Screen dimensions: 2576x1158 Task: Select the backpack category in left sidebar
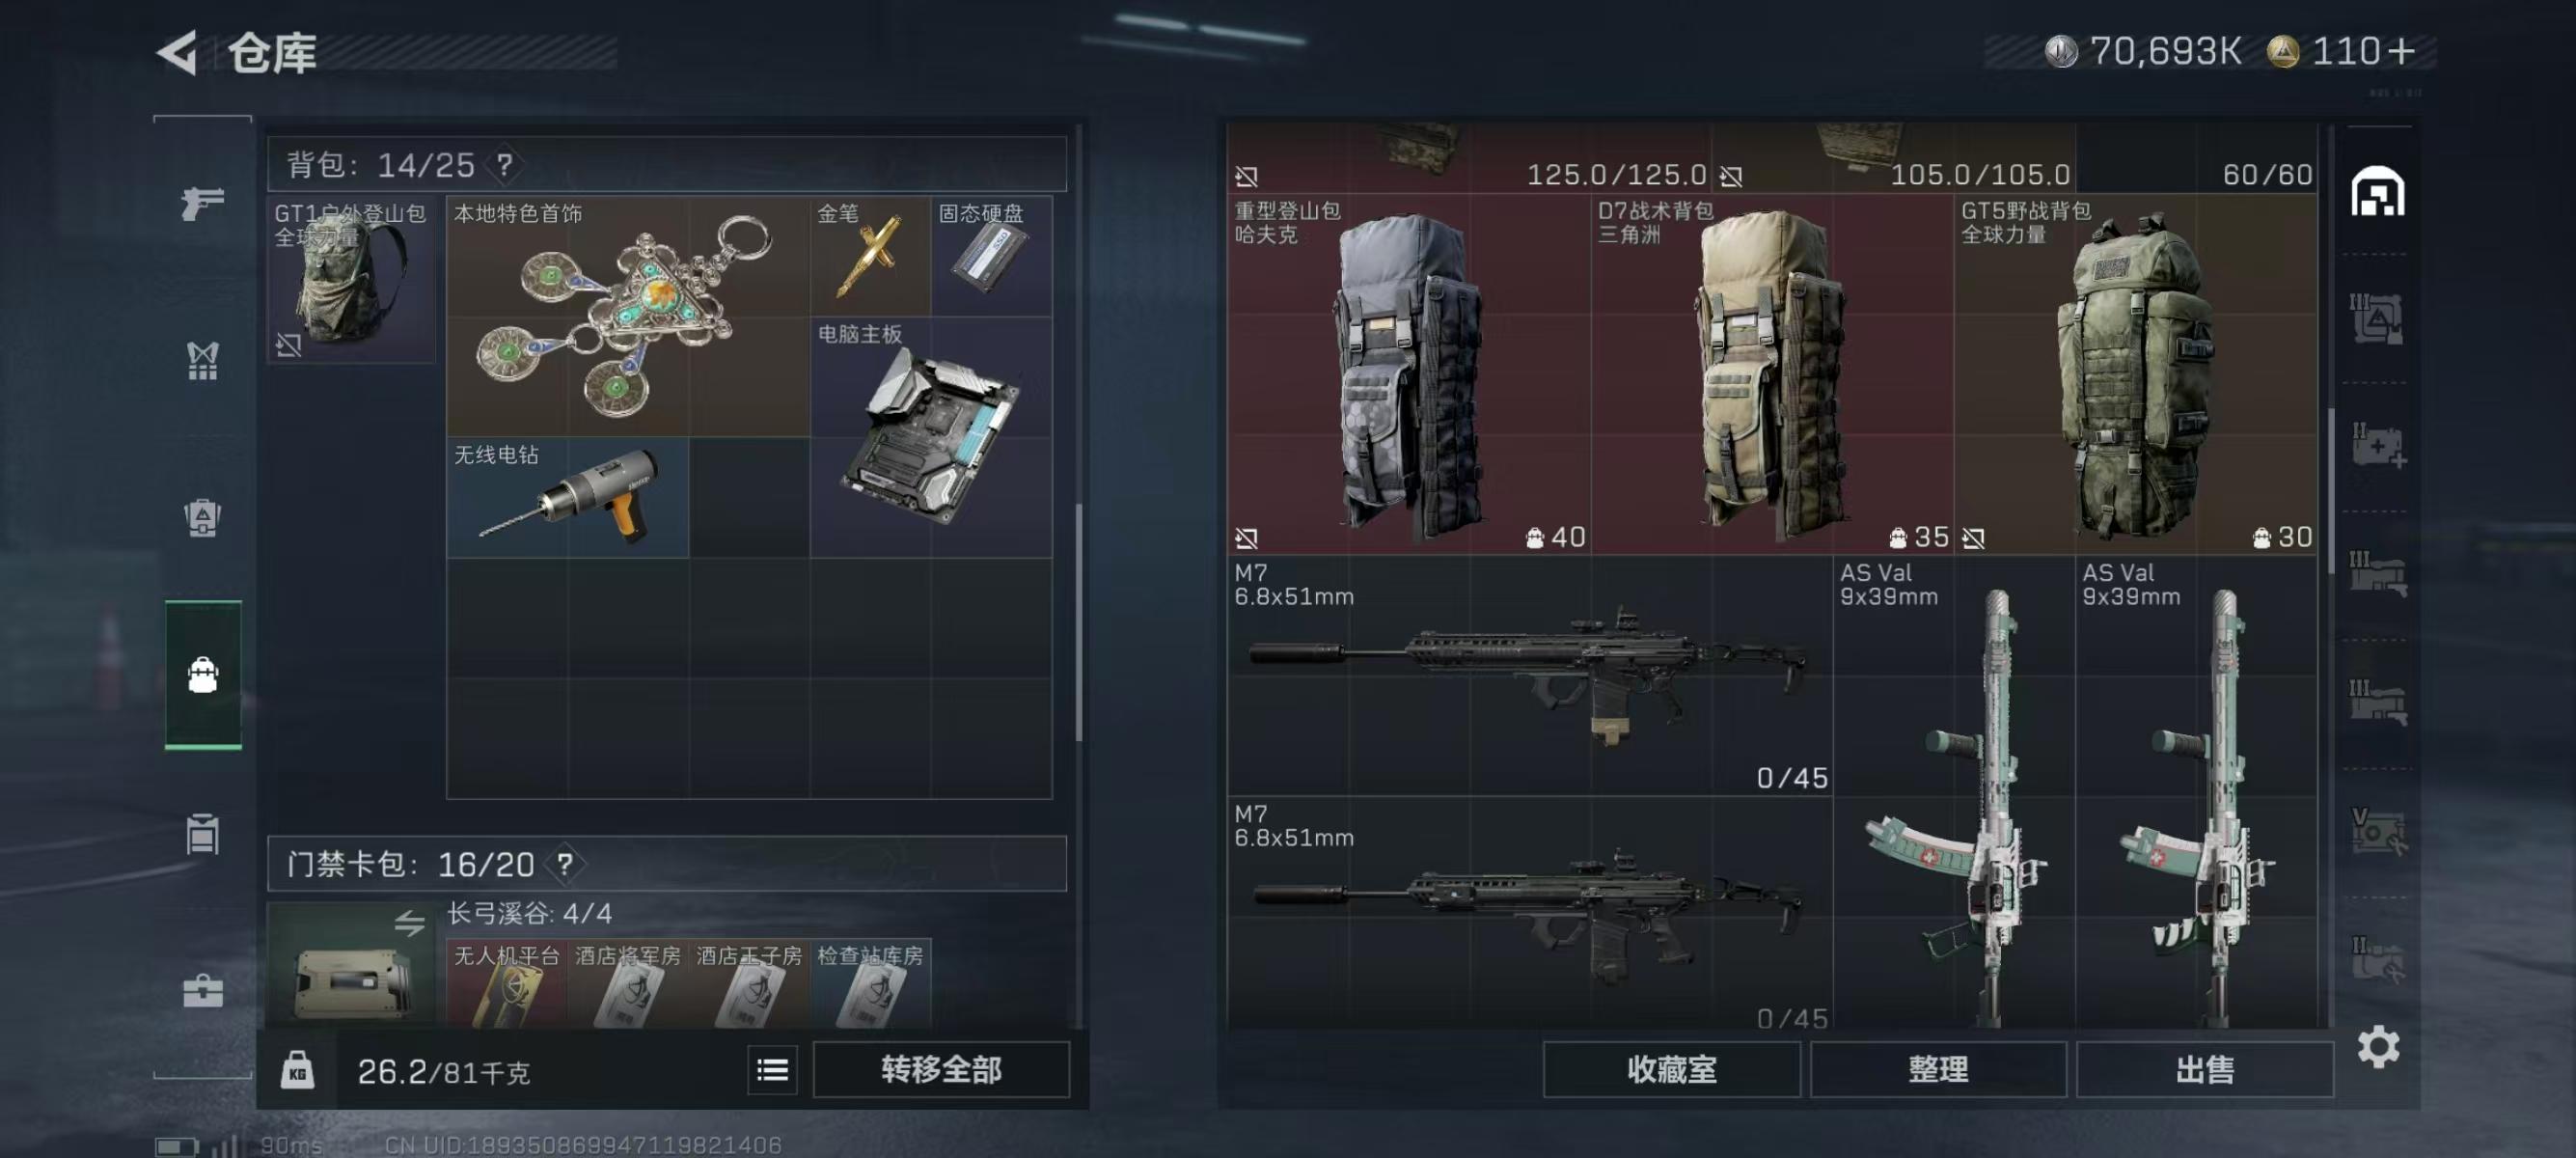[x=202, y=675]
